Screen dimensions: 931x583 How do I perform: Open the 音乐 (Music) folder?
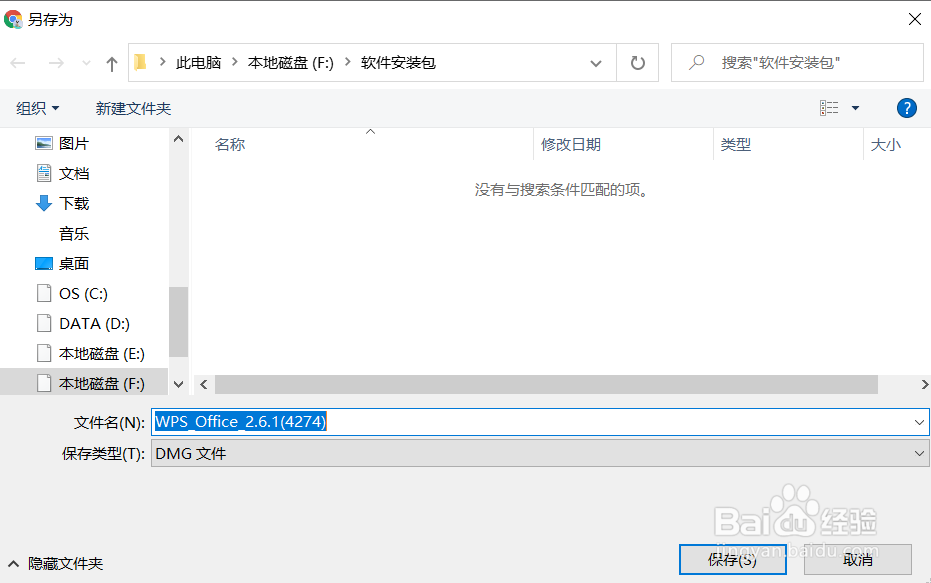click(x=73, y=233)
